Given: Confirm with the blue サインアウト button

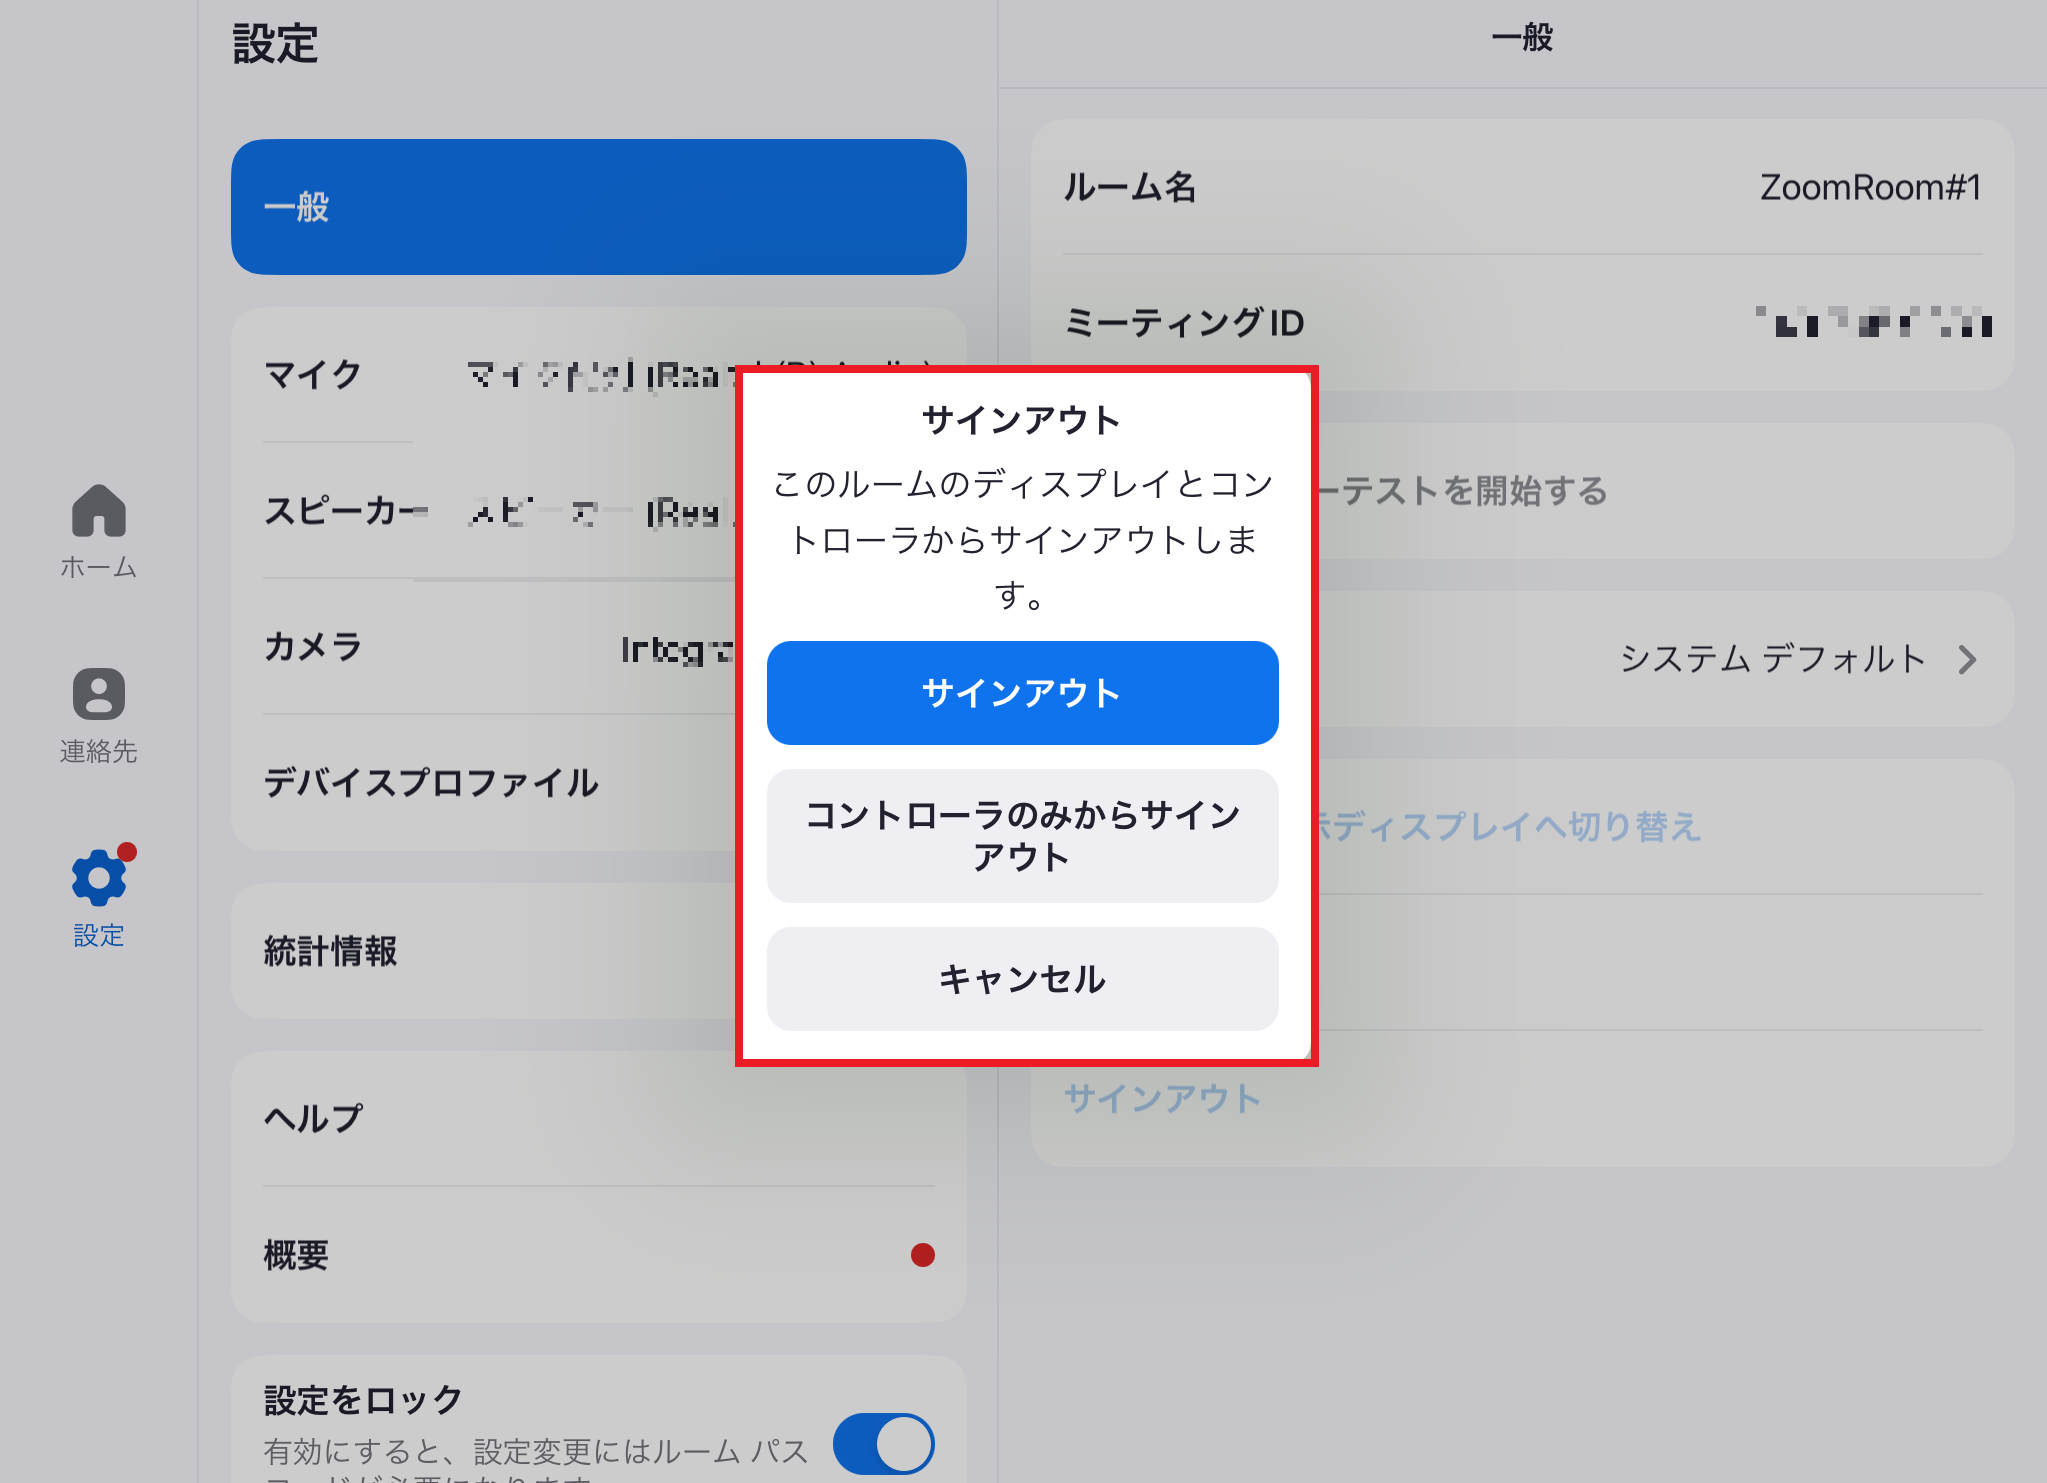Looking at the screenshot, I should pos(1022,693).
